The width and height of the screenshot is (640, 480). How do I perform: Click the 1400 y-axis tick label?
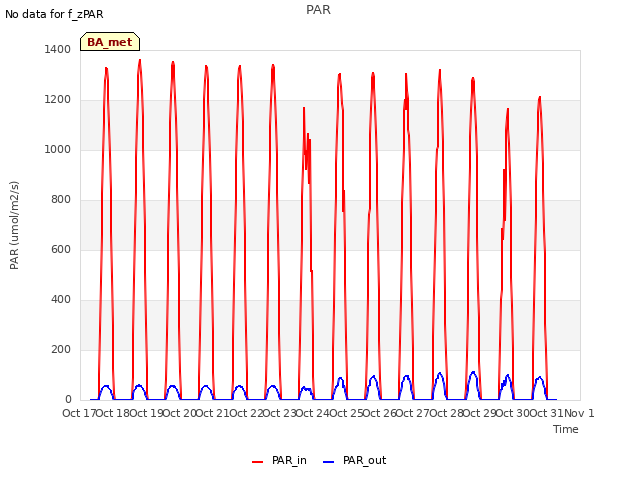tap(58, 49)
